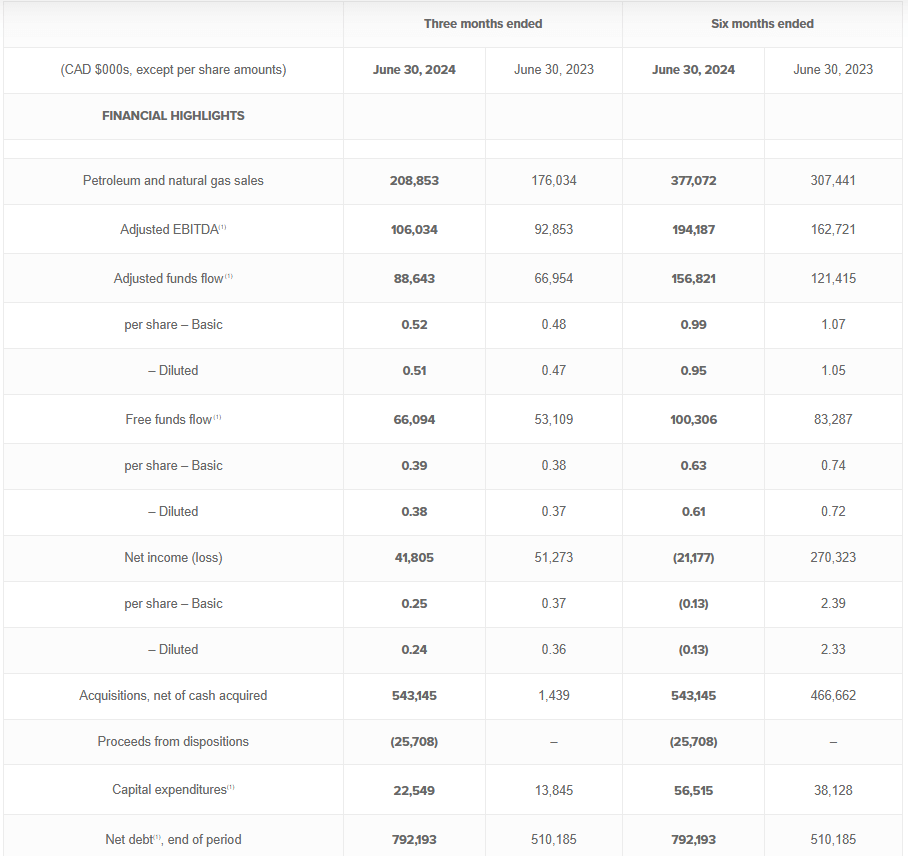Select the 22,549 capital expenditures value
This screenshot has width=908, height=856.
414,790
